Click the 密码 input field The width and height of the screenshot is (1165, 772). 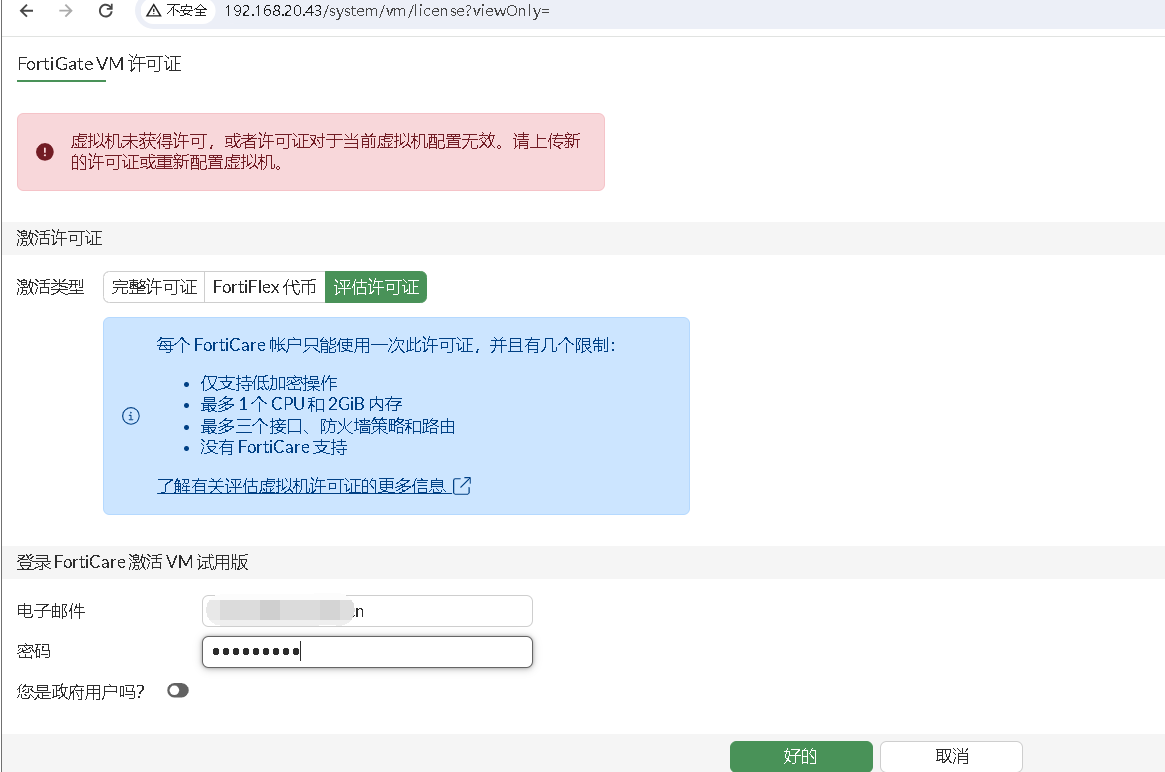pyautogui.click(x=367, y=652)
